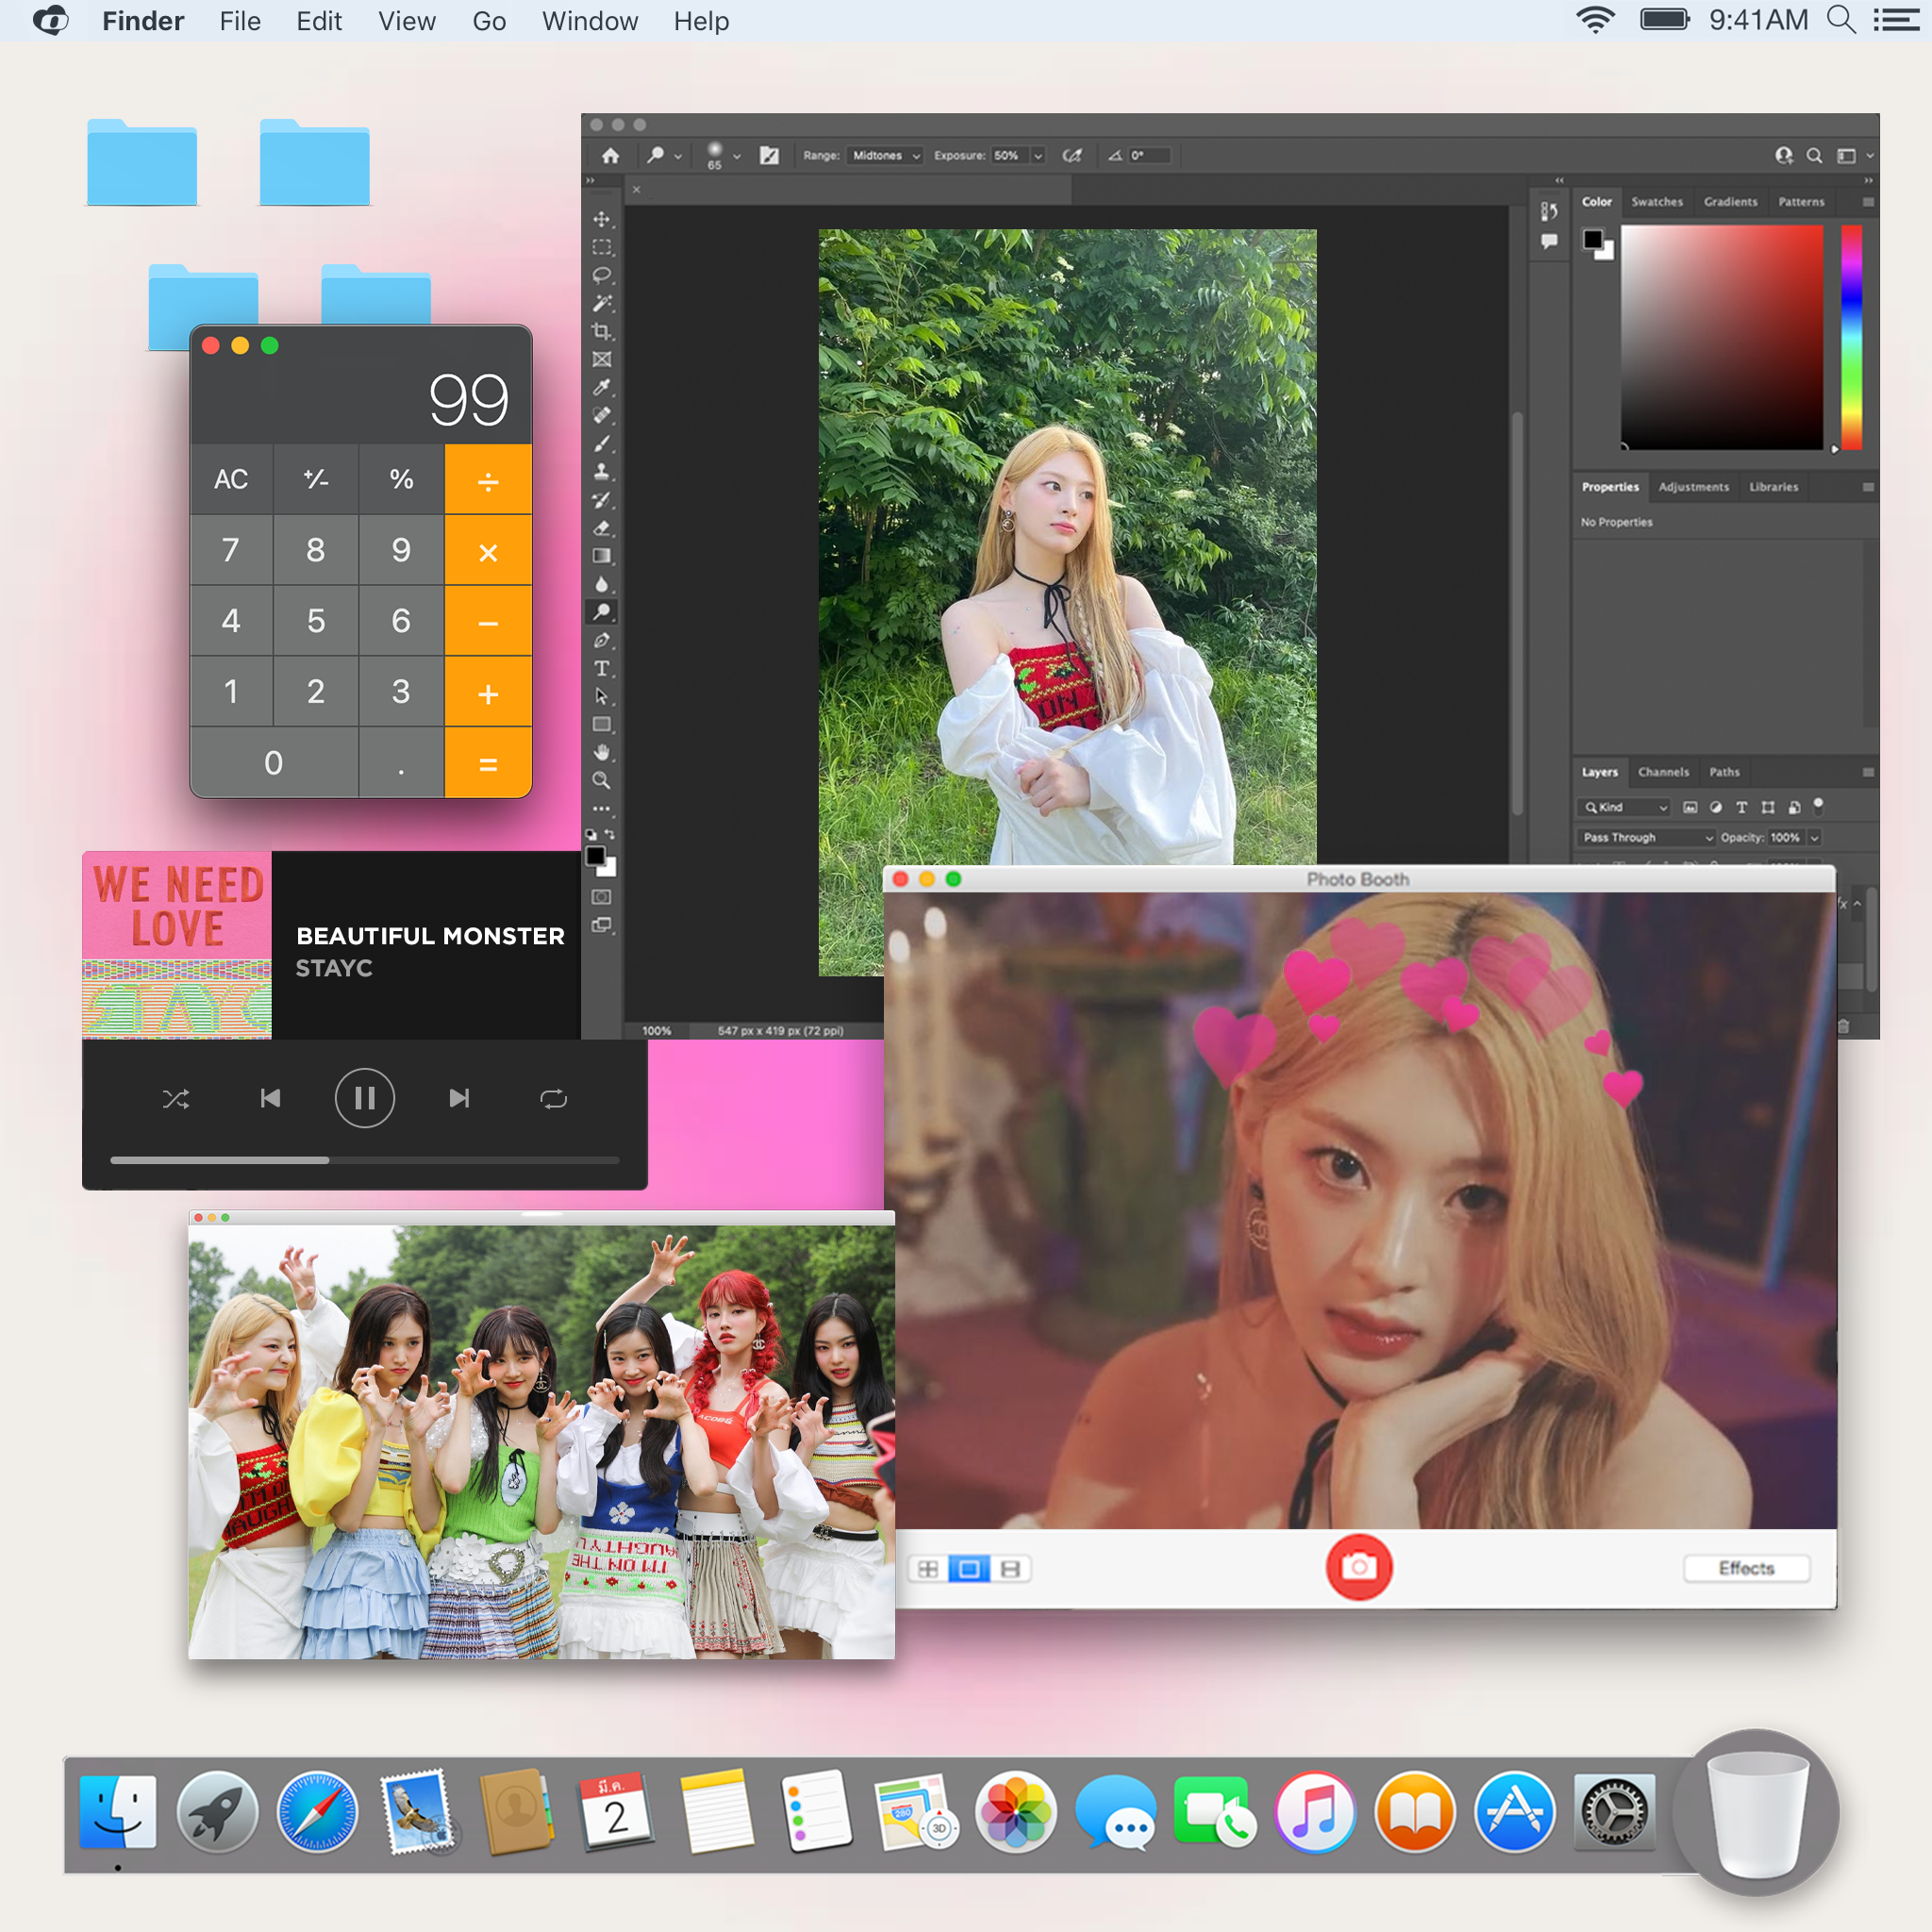Open the Channels tab
1932x1932 pixels.
(1663, 772)
